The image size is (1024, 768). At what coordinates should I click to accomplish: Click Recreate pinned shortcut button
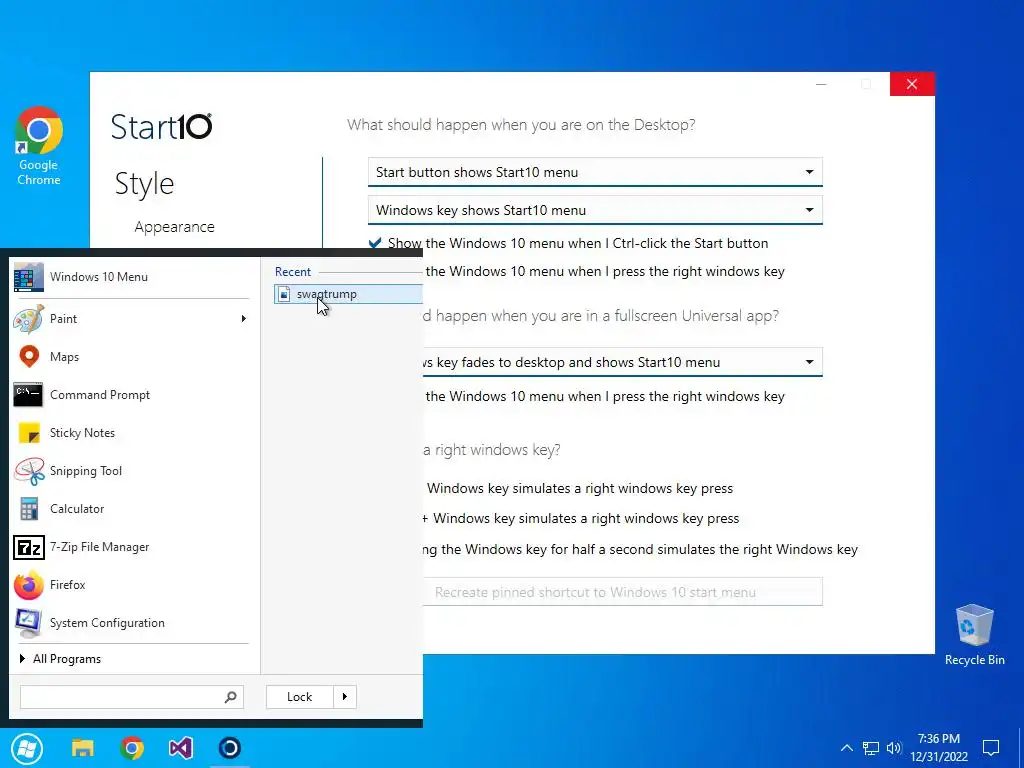point(622,592)
